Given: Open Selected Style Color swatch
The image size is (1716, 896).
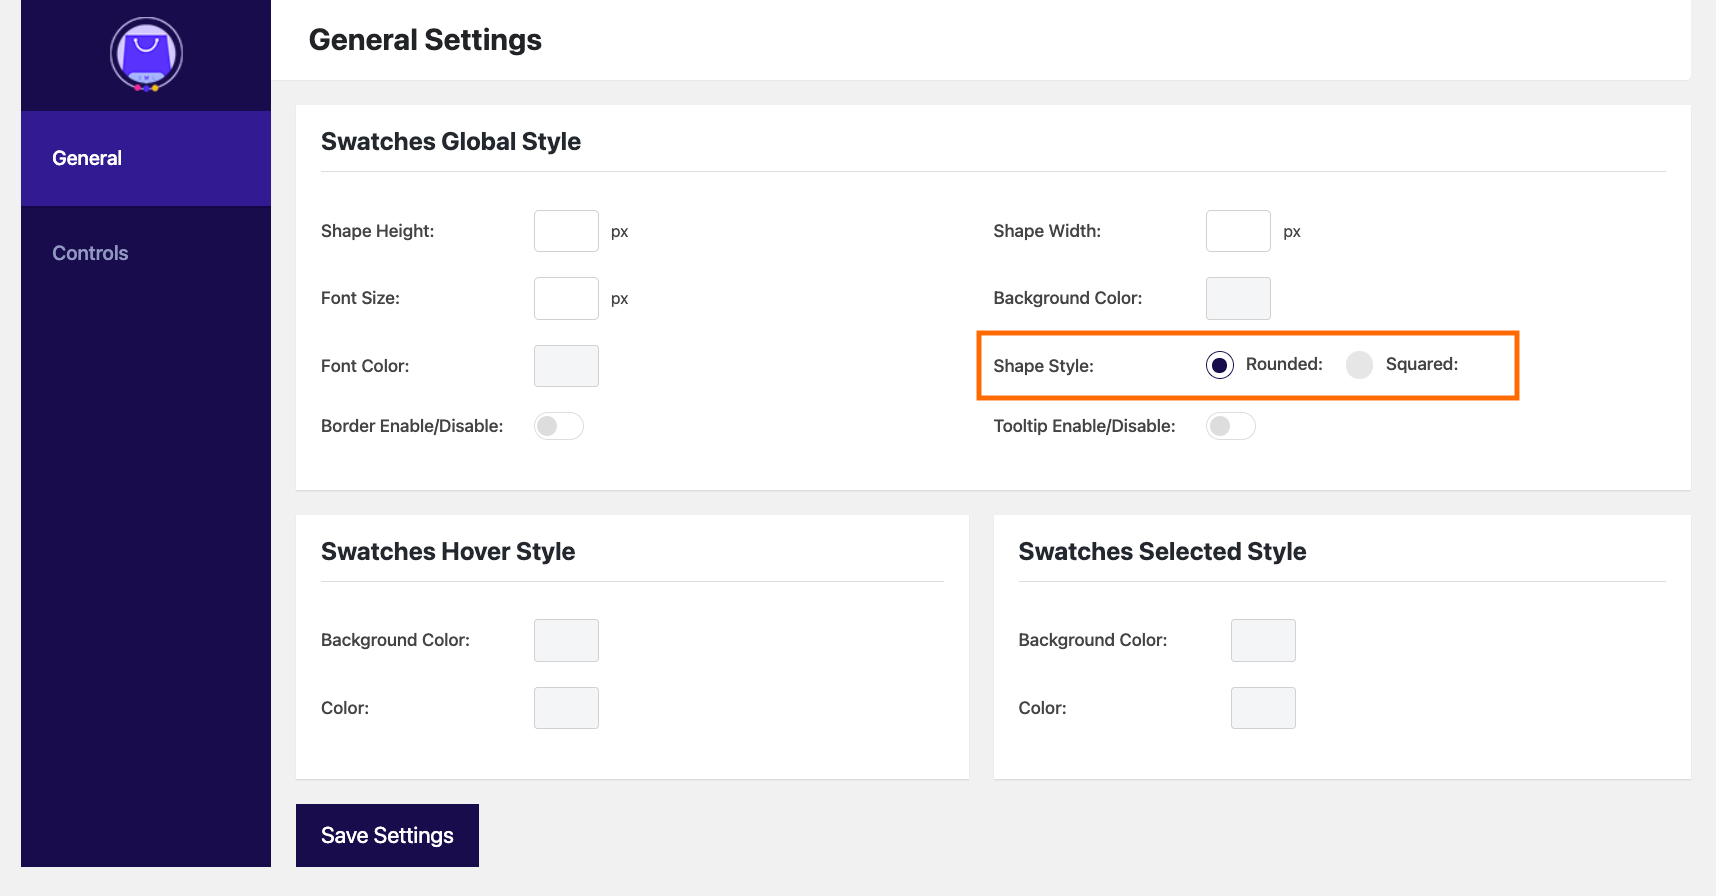Looking at the screenshot, I should [x=1263, y=708].
